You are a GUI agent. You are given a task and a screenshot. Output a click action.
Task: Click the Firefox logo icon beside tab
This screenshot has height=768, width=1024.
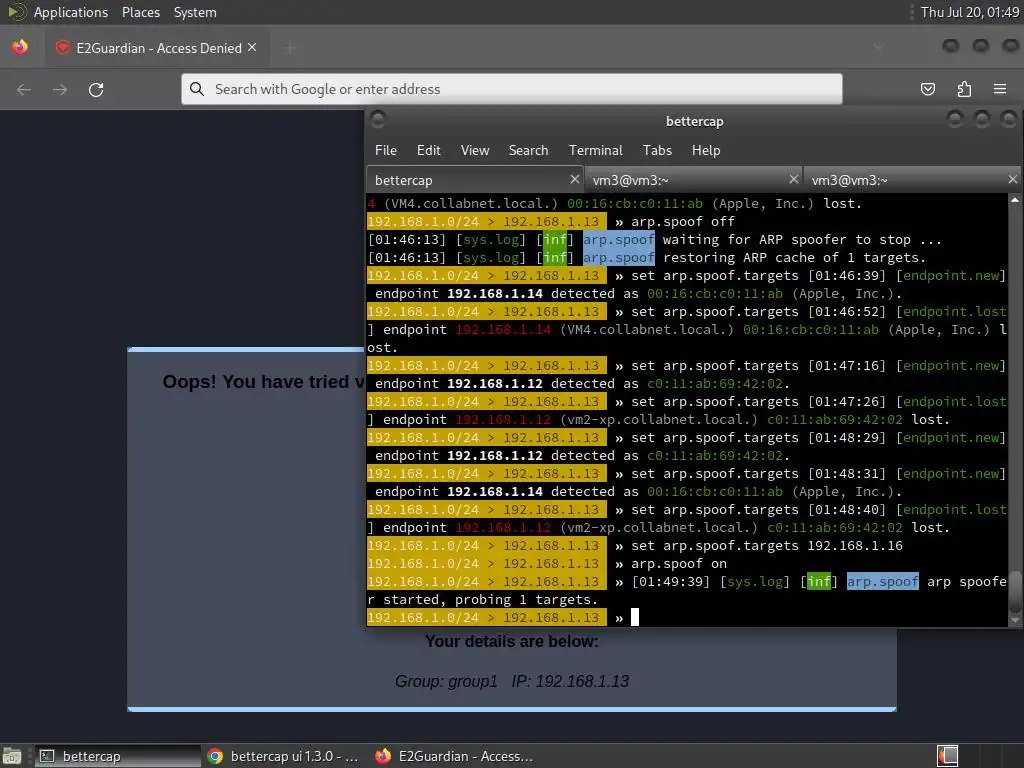pos(20,48)
